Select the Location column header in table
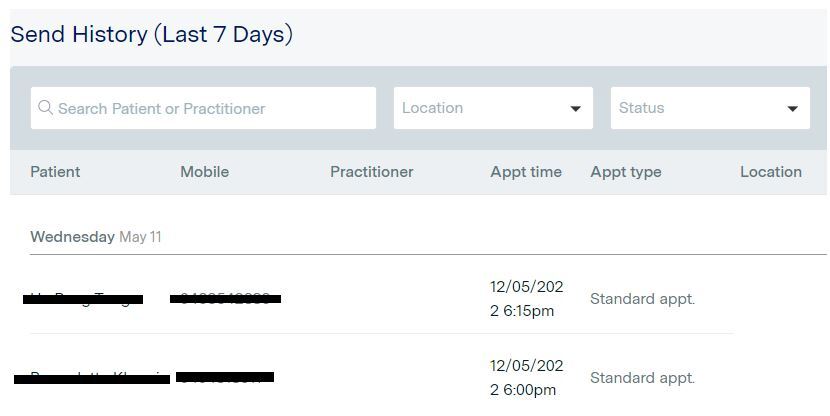The width and height of the screenshot is (830, 416). [x=770, y=172]
